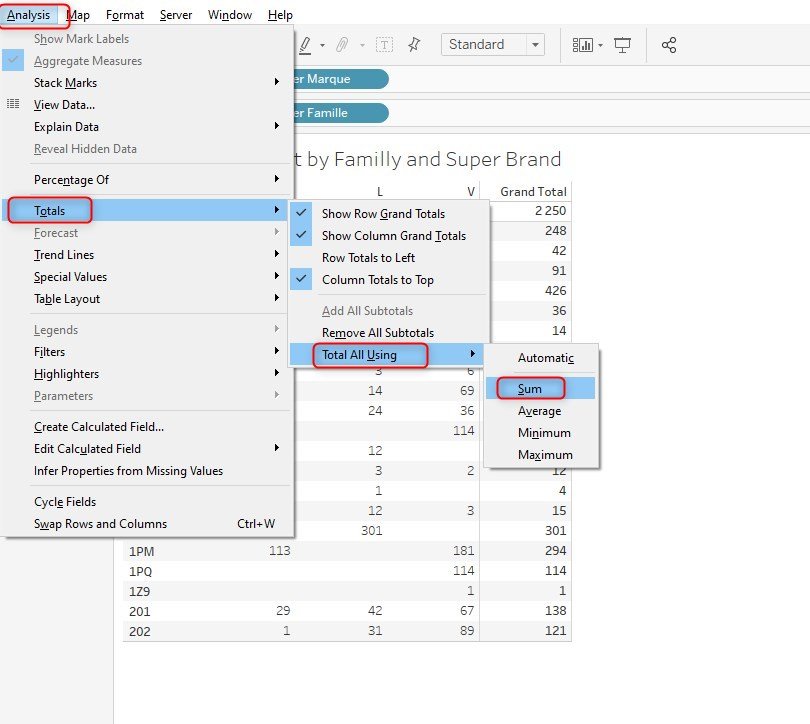Click the Famille pill on shelf
The width and height of the screenshot is (810, 724).
341,113
